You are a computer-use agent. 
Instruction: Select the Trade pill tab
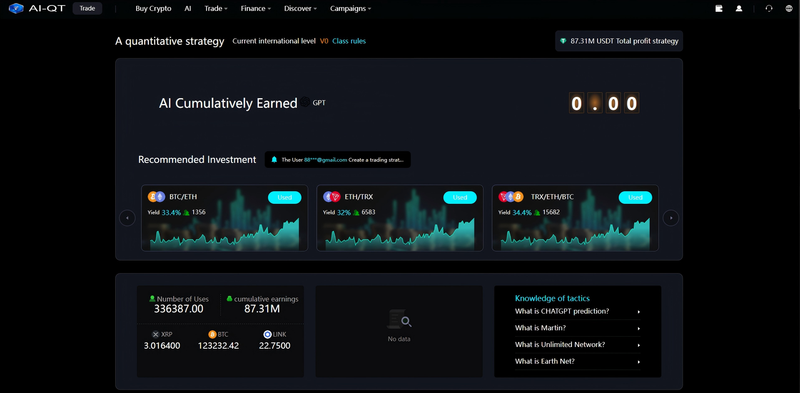pos(87,8)
